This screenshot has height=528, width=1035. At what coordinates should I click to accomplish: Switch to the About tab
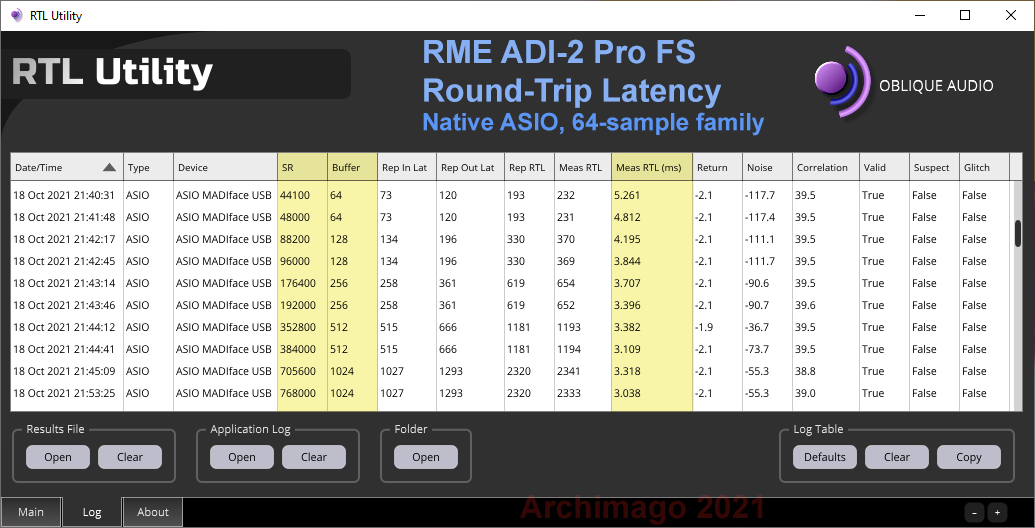tap(152, 512)
